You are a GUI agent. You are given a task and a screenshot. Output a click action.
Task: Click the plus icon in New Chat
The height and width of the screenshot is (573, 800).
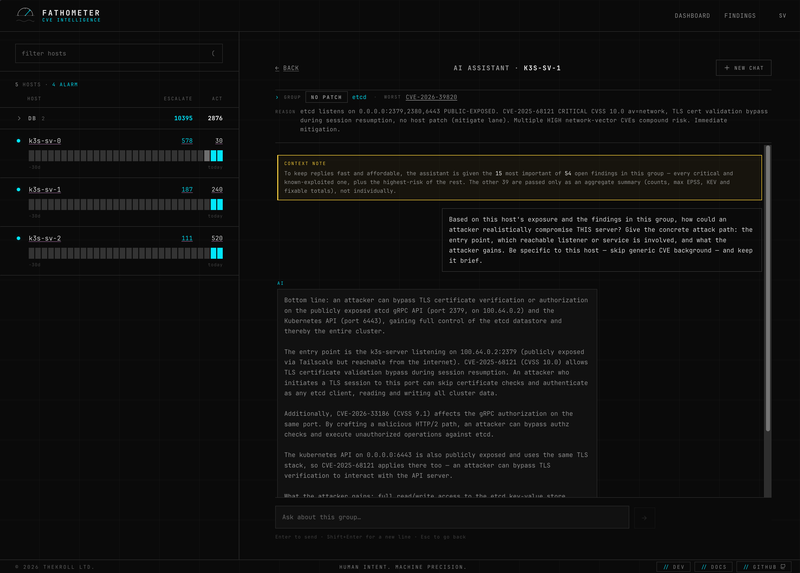coord(727,68)
